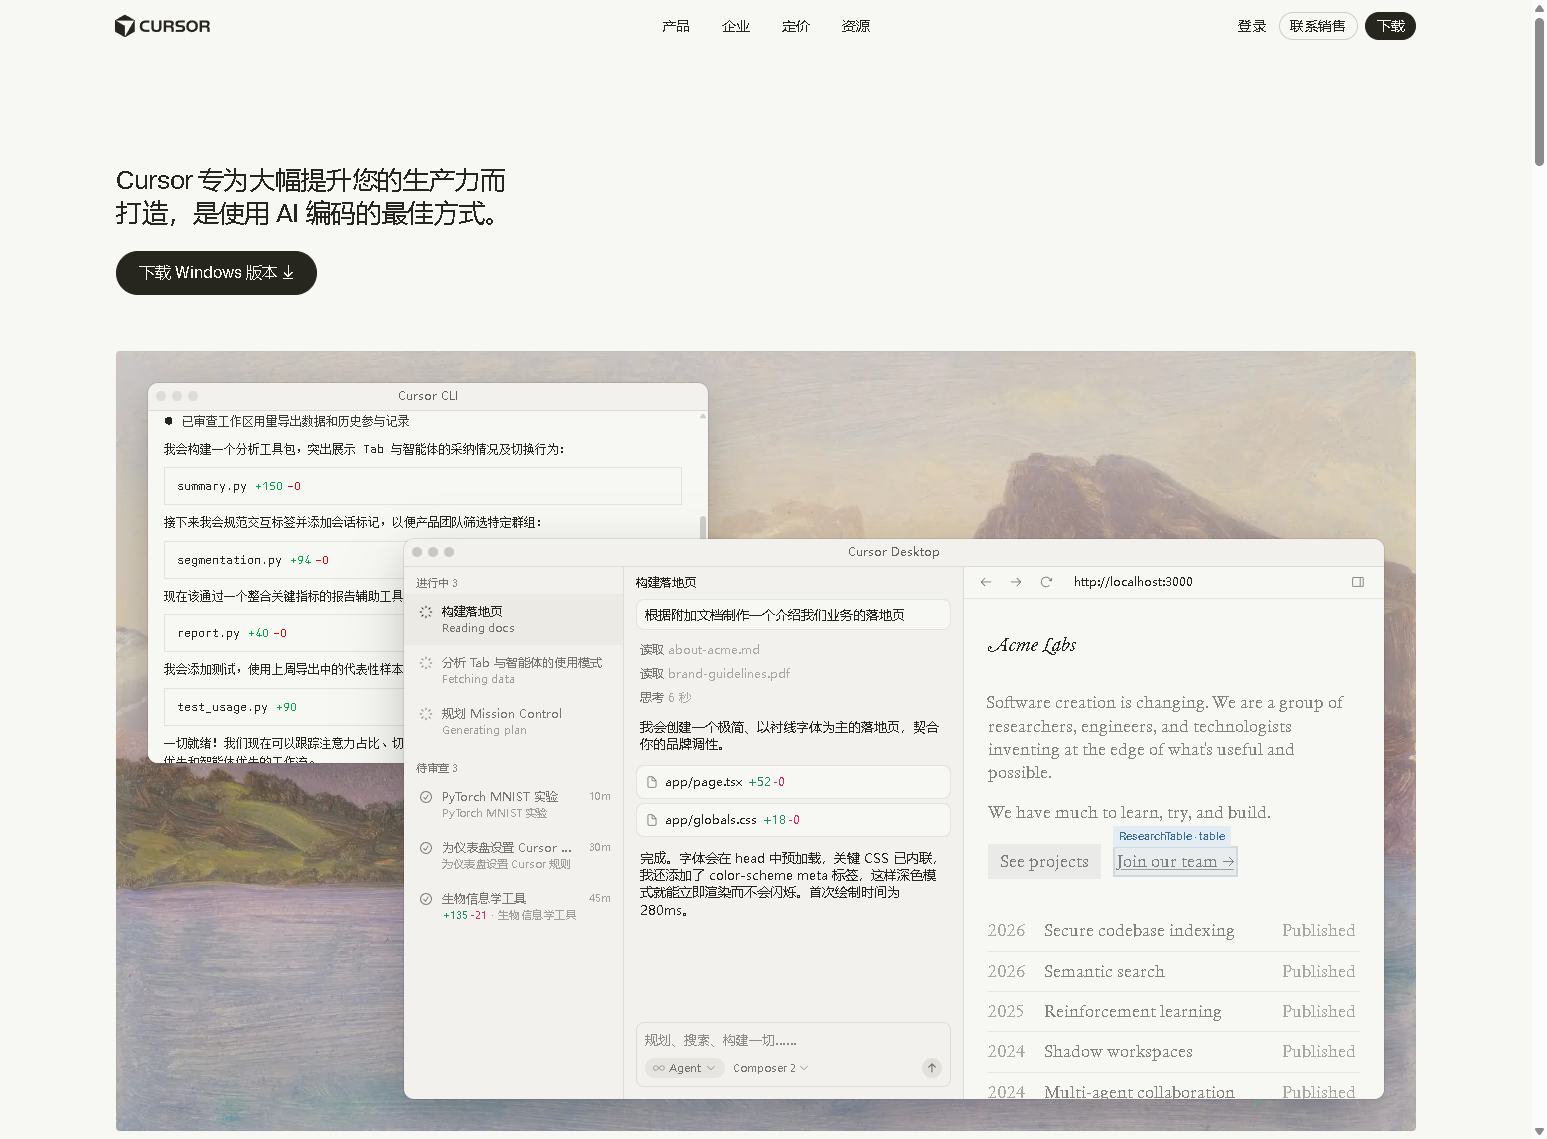1547x1139 pixels.
Task: Open the 资源 navigation menu
Action: (x=856, y=26)
